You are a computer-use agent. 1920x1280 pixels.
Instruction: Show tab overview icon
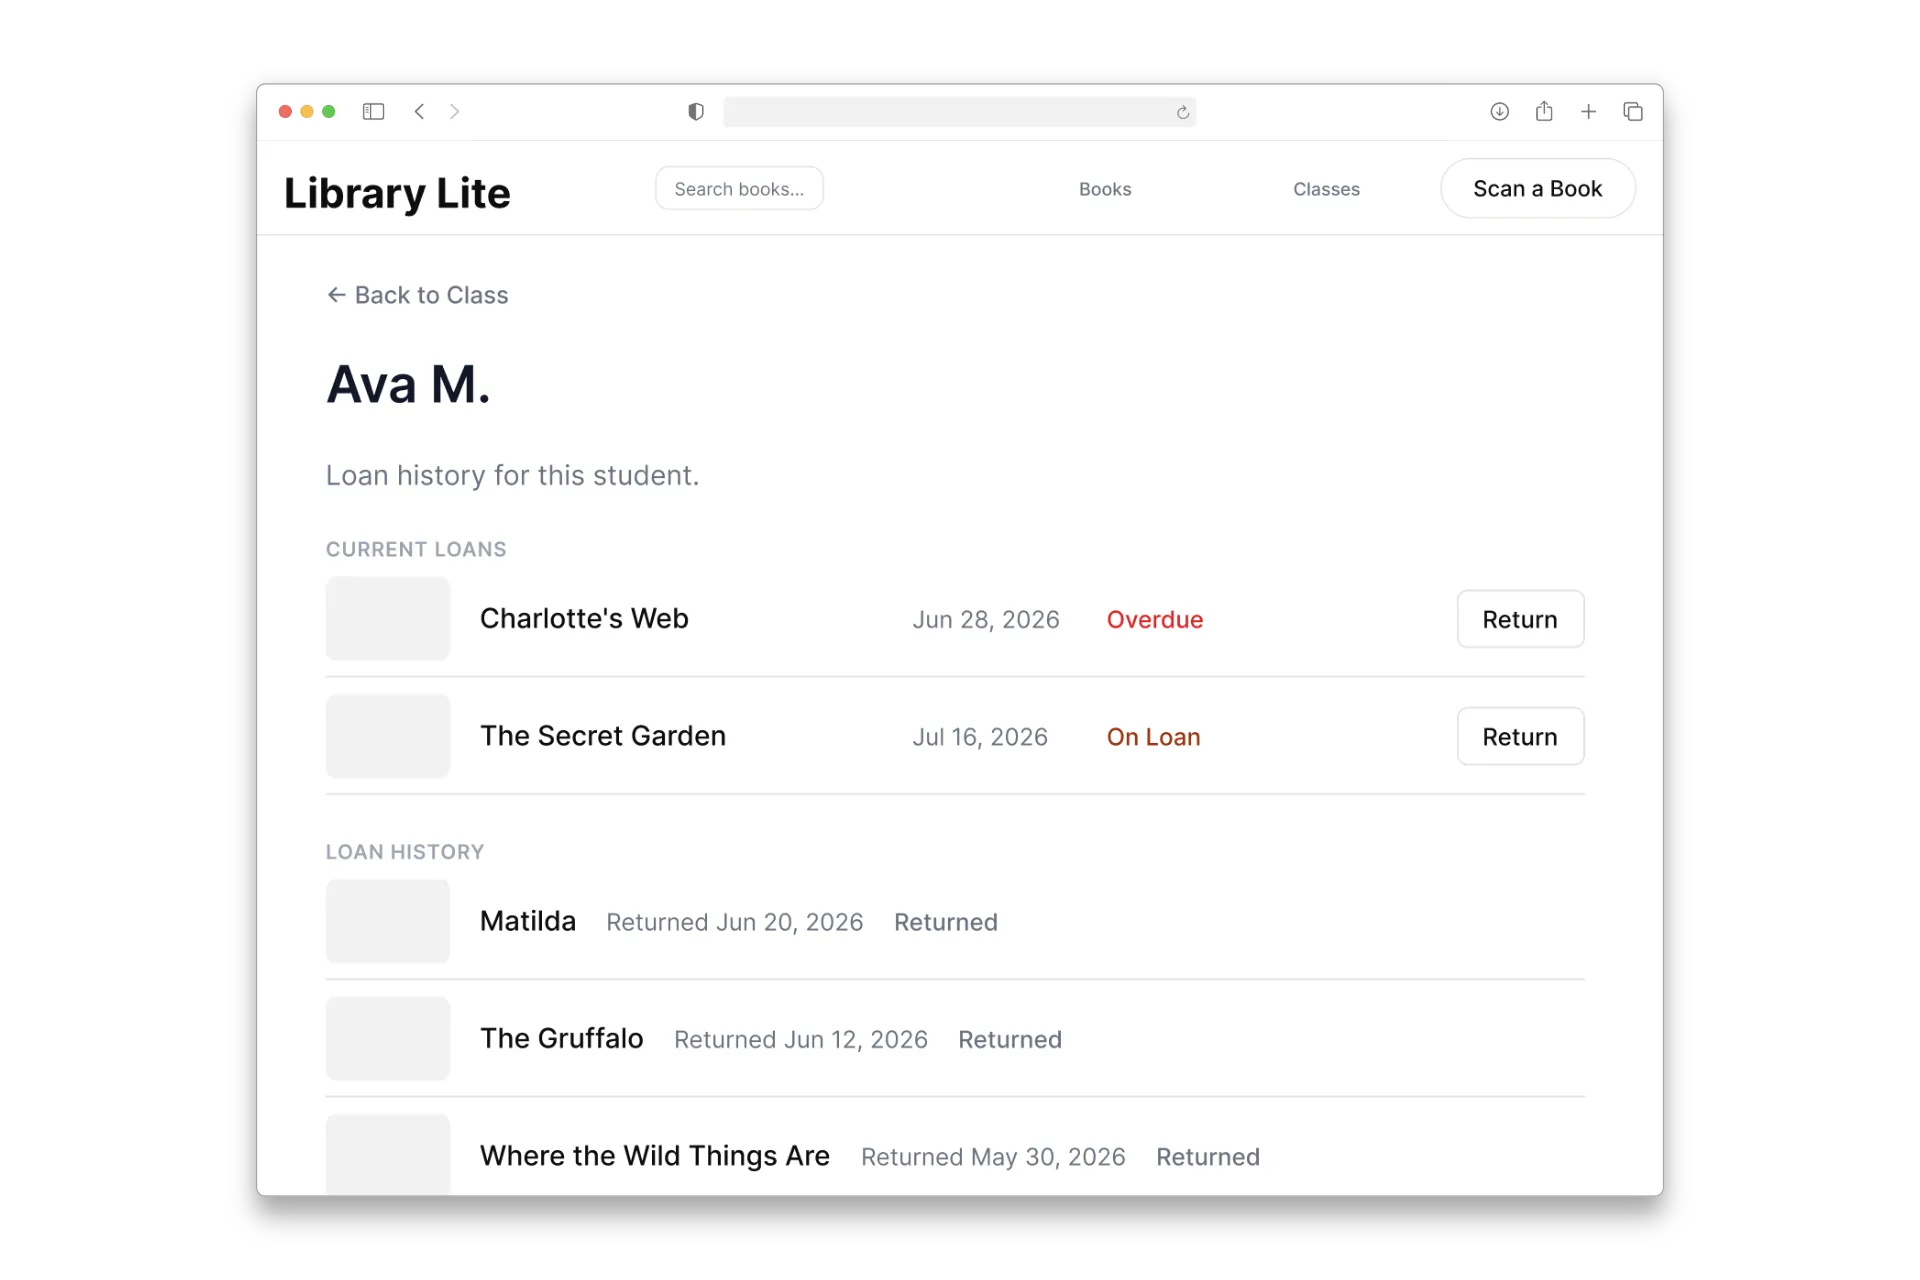(x=1633, y=111)
